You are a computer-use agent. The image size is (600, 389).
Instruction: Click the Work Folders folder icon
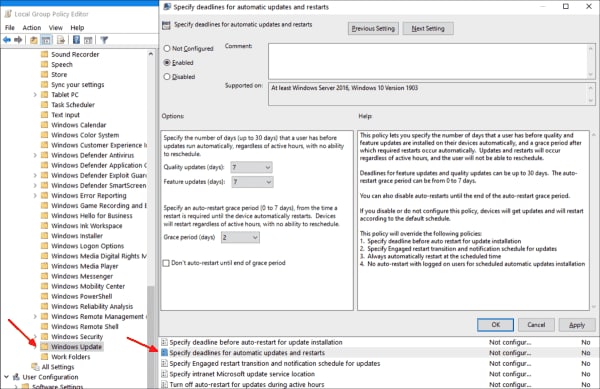[x=44, y=356]
